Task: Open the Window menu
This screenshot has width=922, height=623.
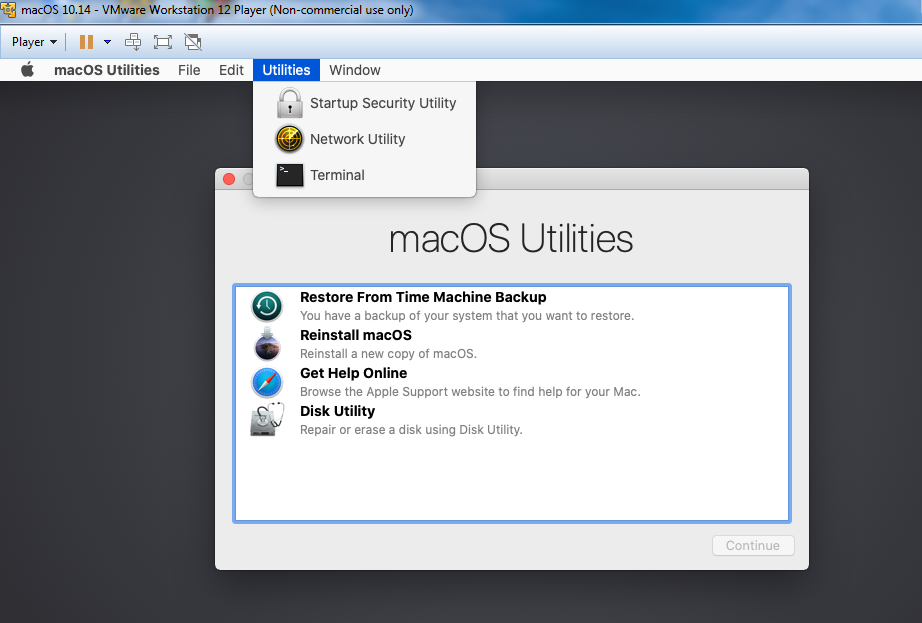Action: point(355,70)
